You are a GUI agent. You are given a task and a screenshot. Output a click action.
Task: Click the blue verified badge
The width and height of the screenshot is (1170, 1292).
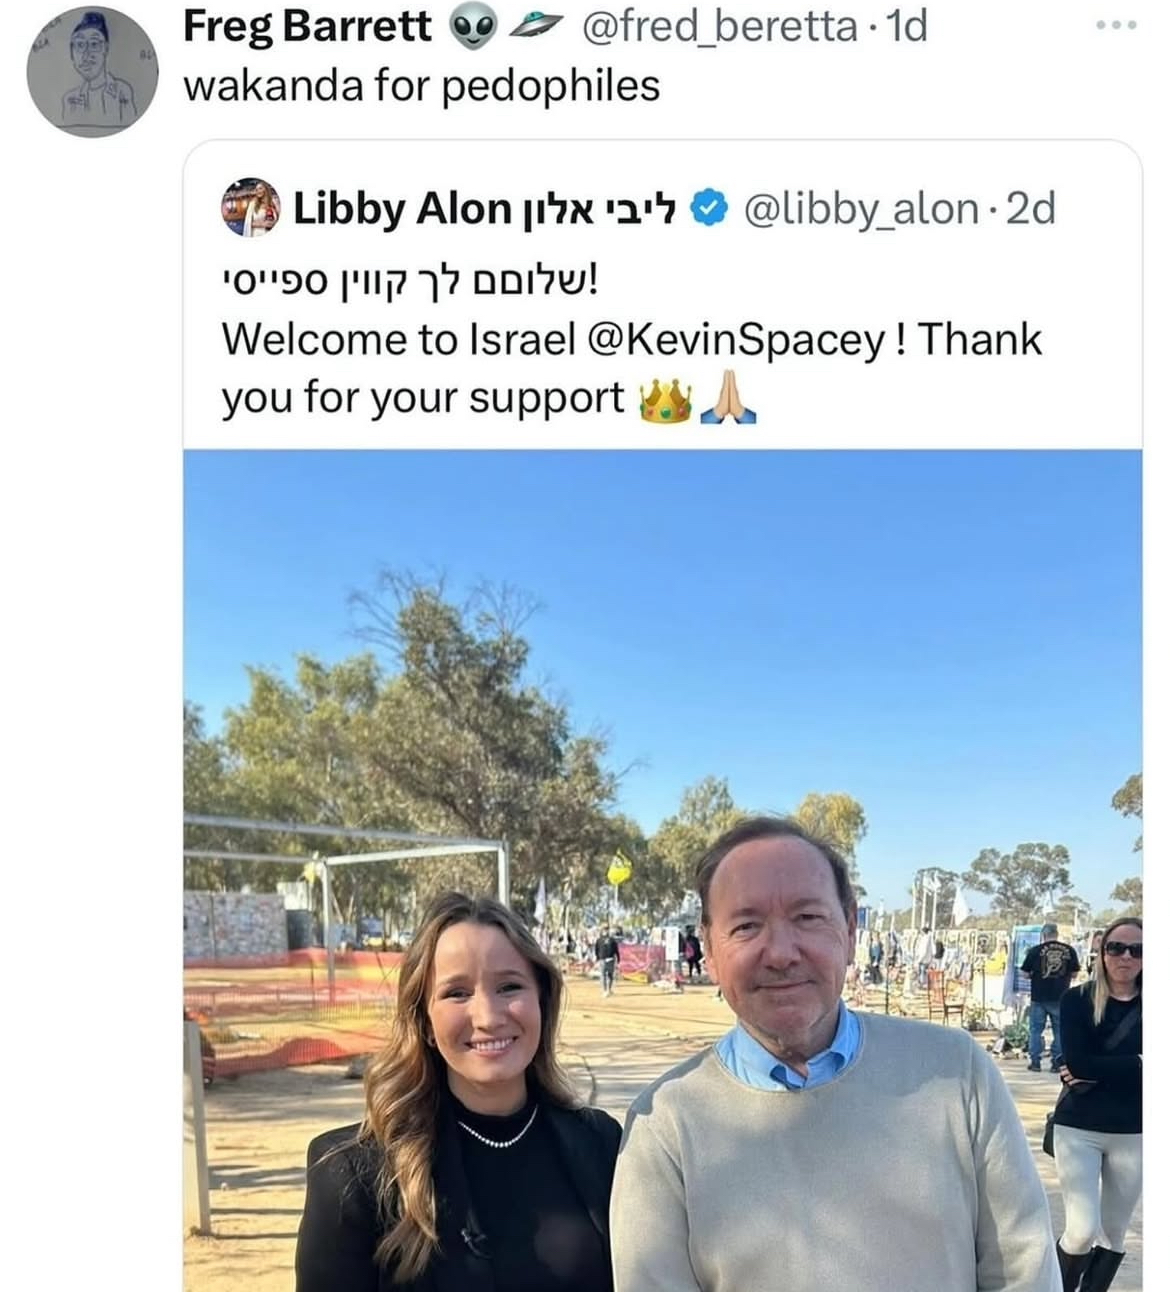tap(709, 208)
